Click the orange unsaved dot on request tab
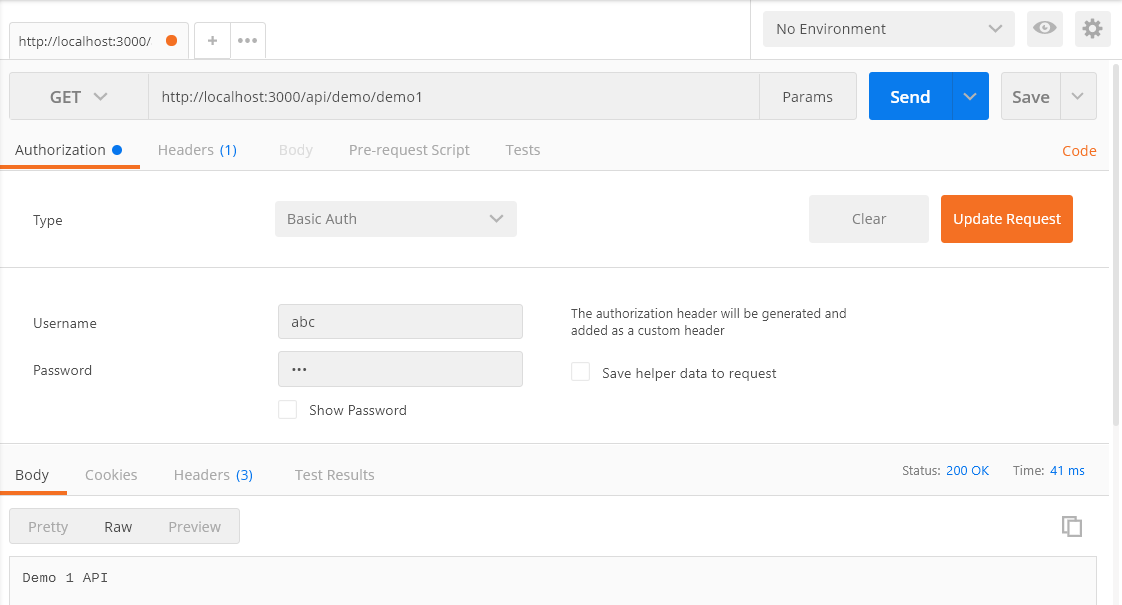Viewport: 1122px width, 605px height. 171,41
